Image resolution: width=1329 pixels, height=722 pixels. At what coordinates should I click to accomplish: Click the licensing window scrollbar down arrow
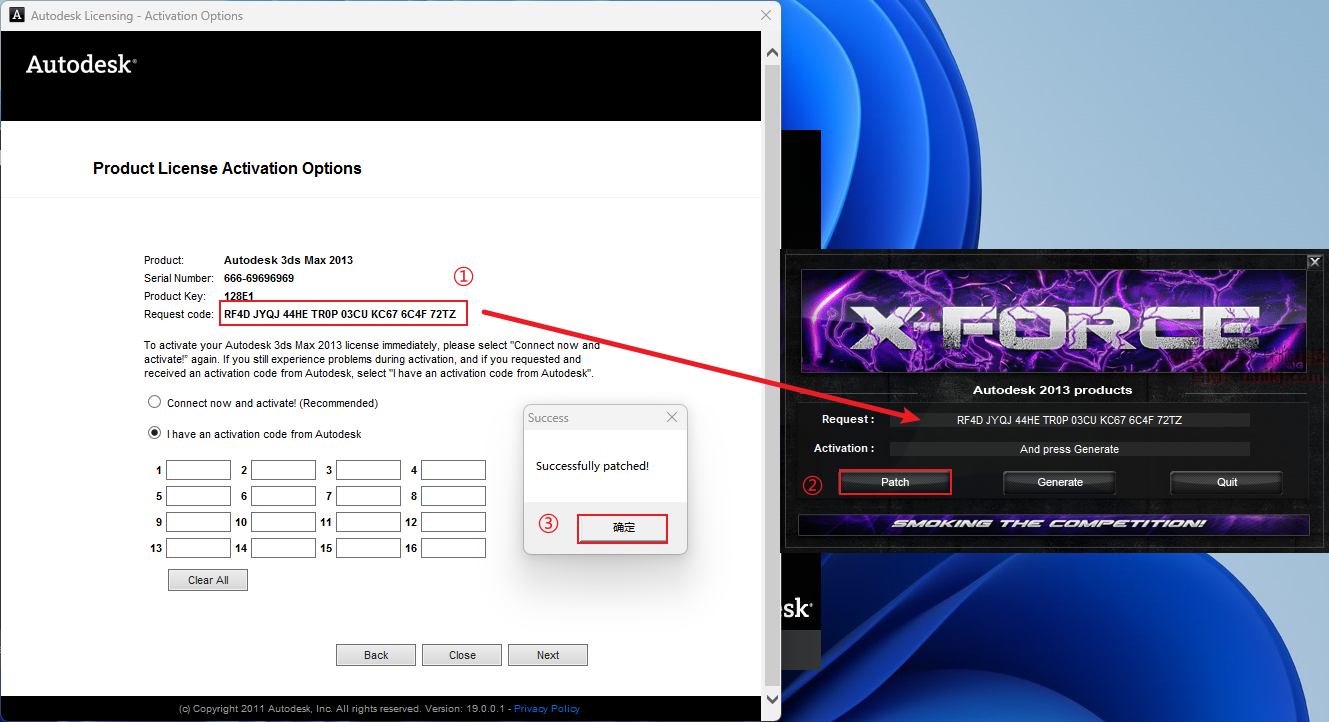point(771,699)
